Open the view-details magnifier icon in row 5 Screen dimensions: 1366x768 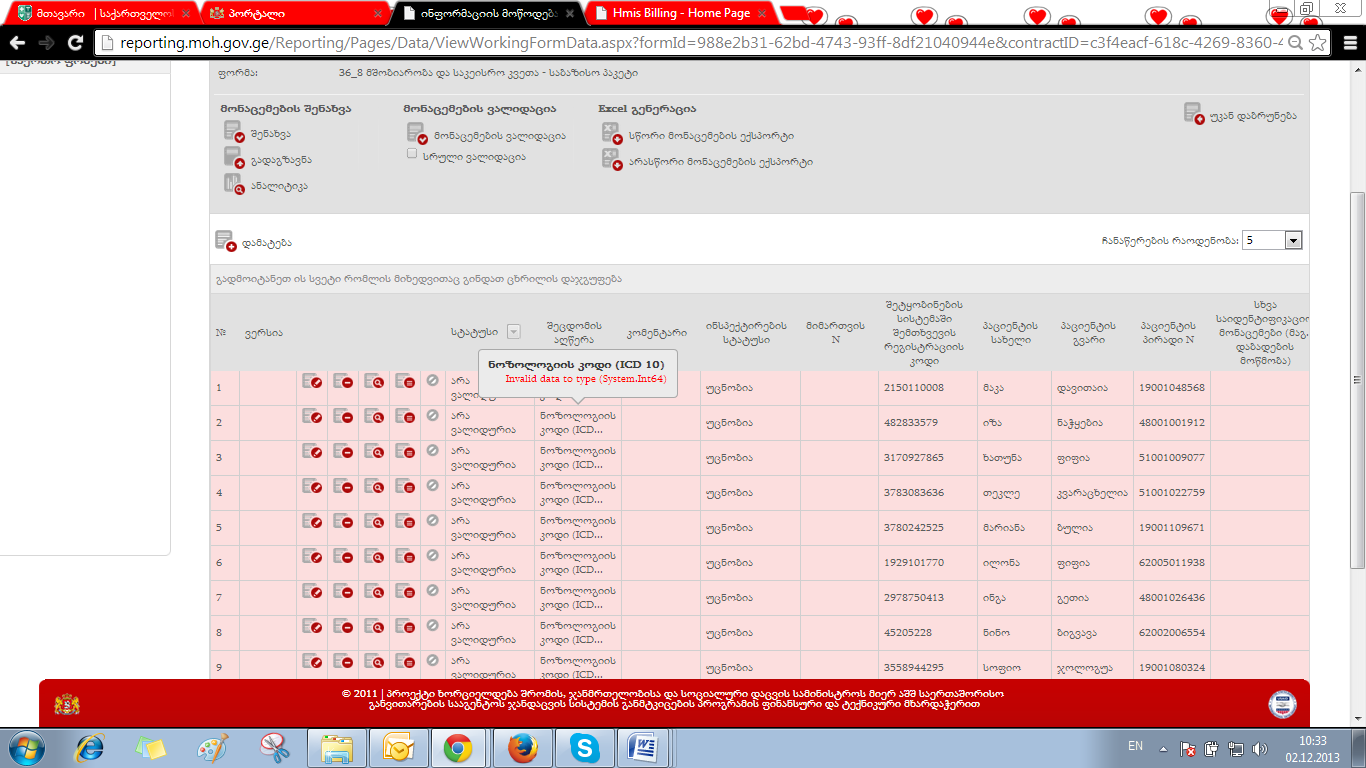374,526
